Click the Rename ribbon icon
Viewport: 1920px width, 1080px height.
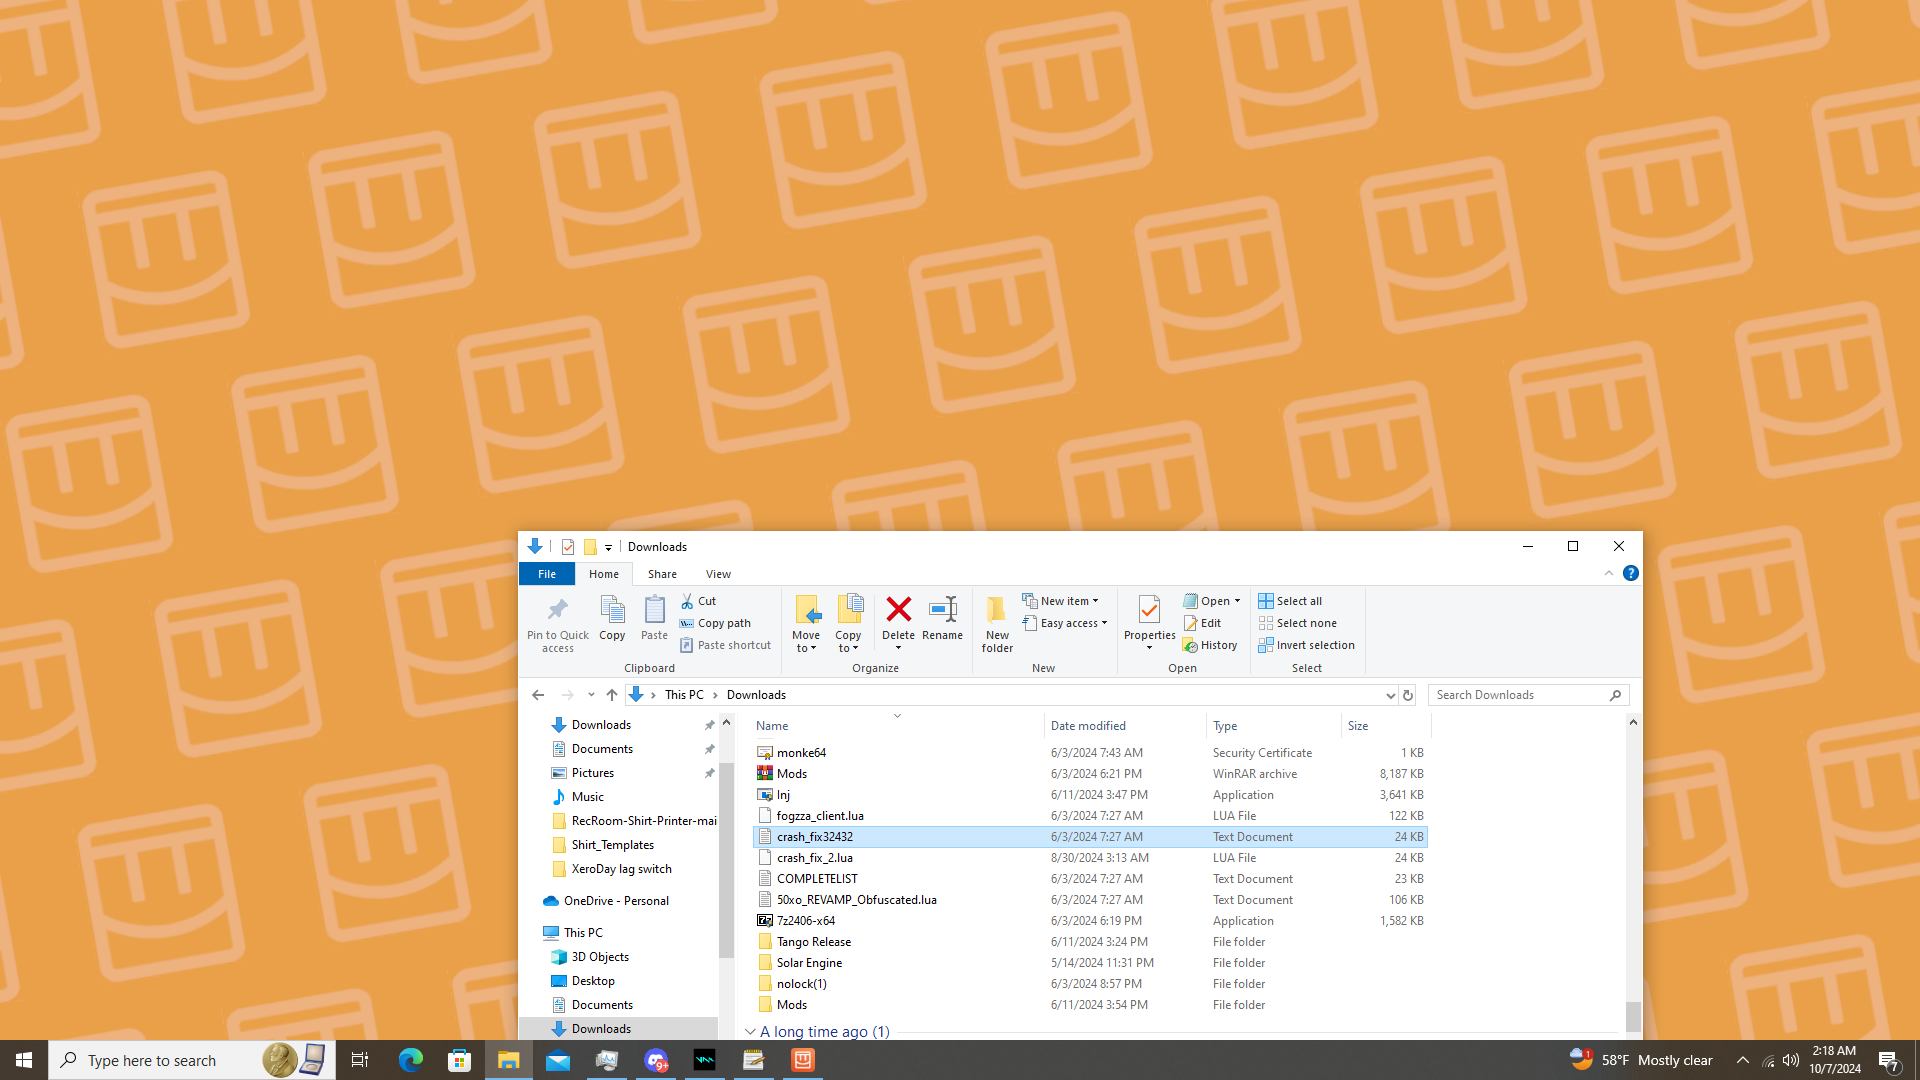[942, 610]
